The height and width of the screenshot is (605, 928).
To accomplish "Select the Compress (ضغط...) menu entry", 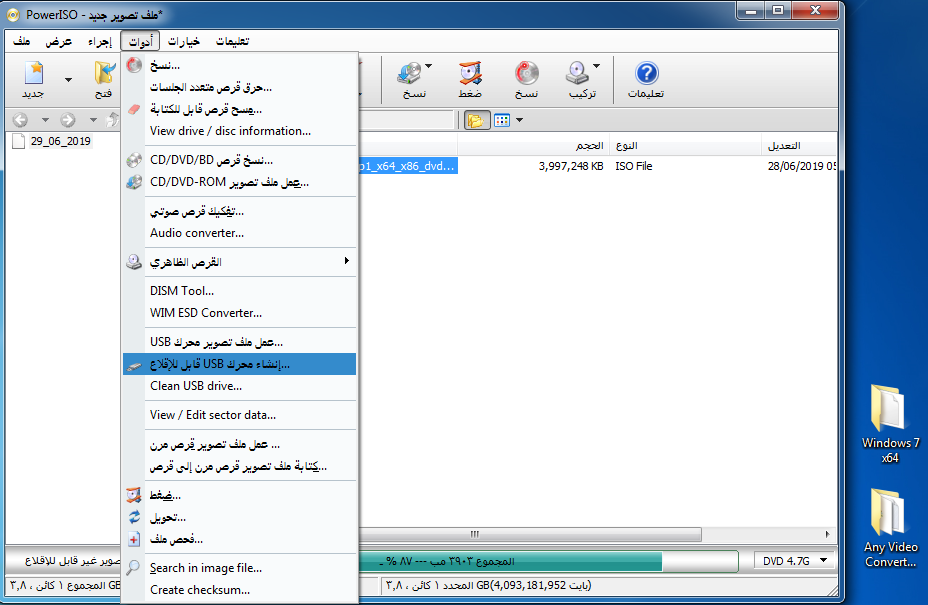I will (239, 495).
